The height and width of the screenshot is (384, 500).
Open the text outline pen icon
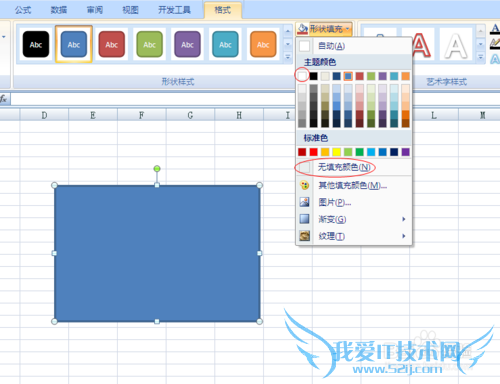coord(495,44)
